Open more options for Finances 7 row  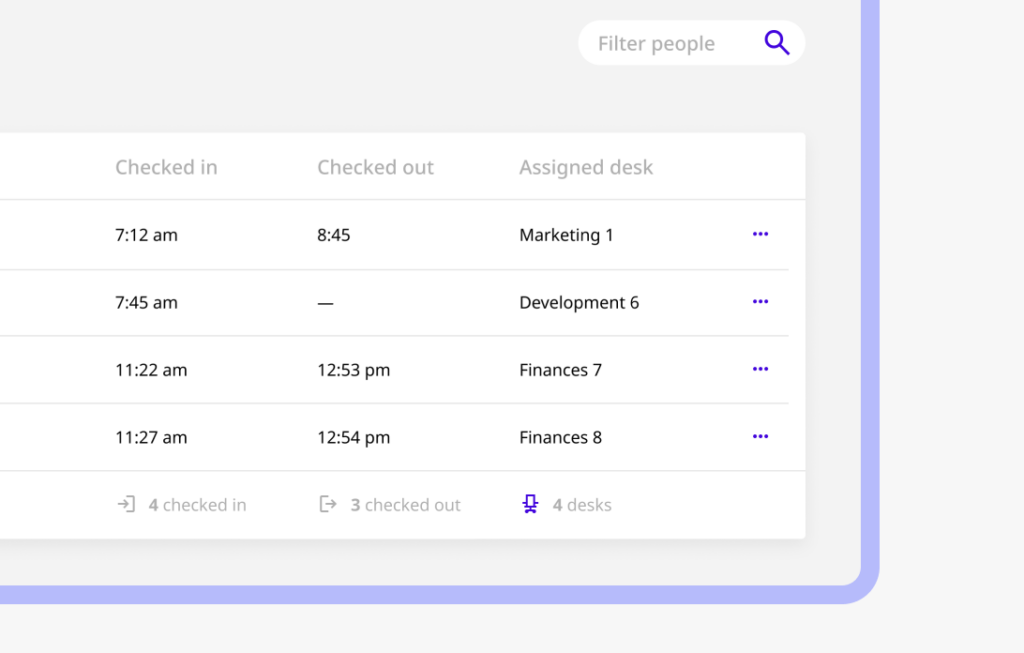click(760, 369)
